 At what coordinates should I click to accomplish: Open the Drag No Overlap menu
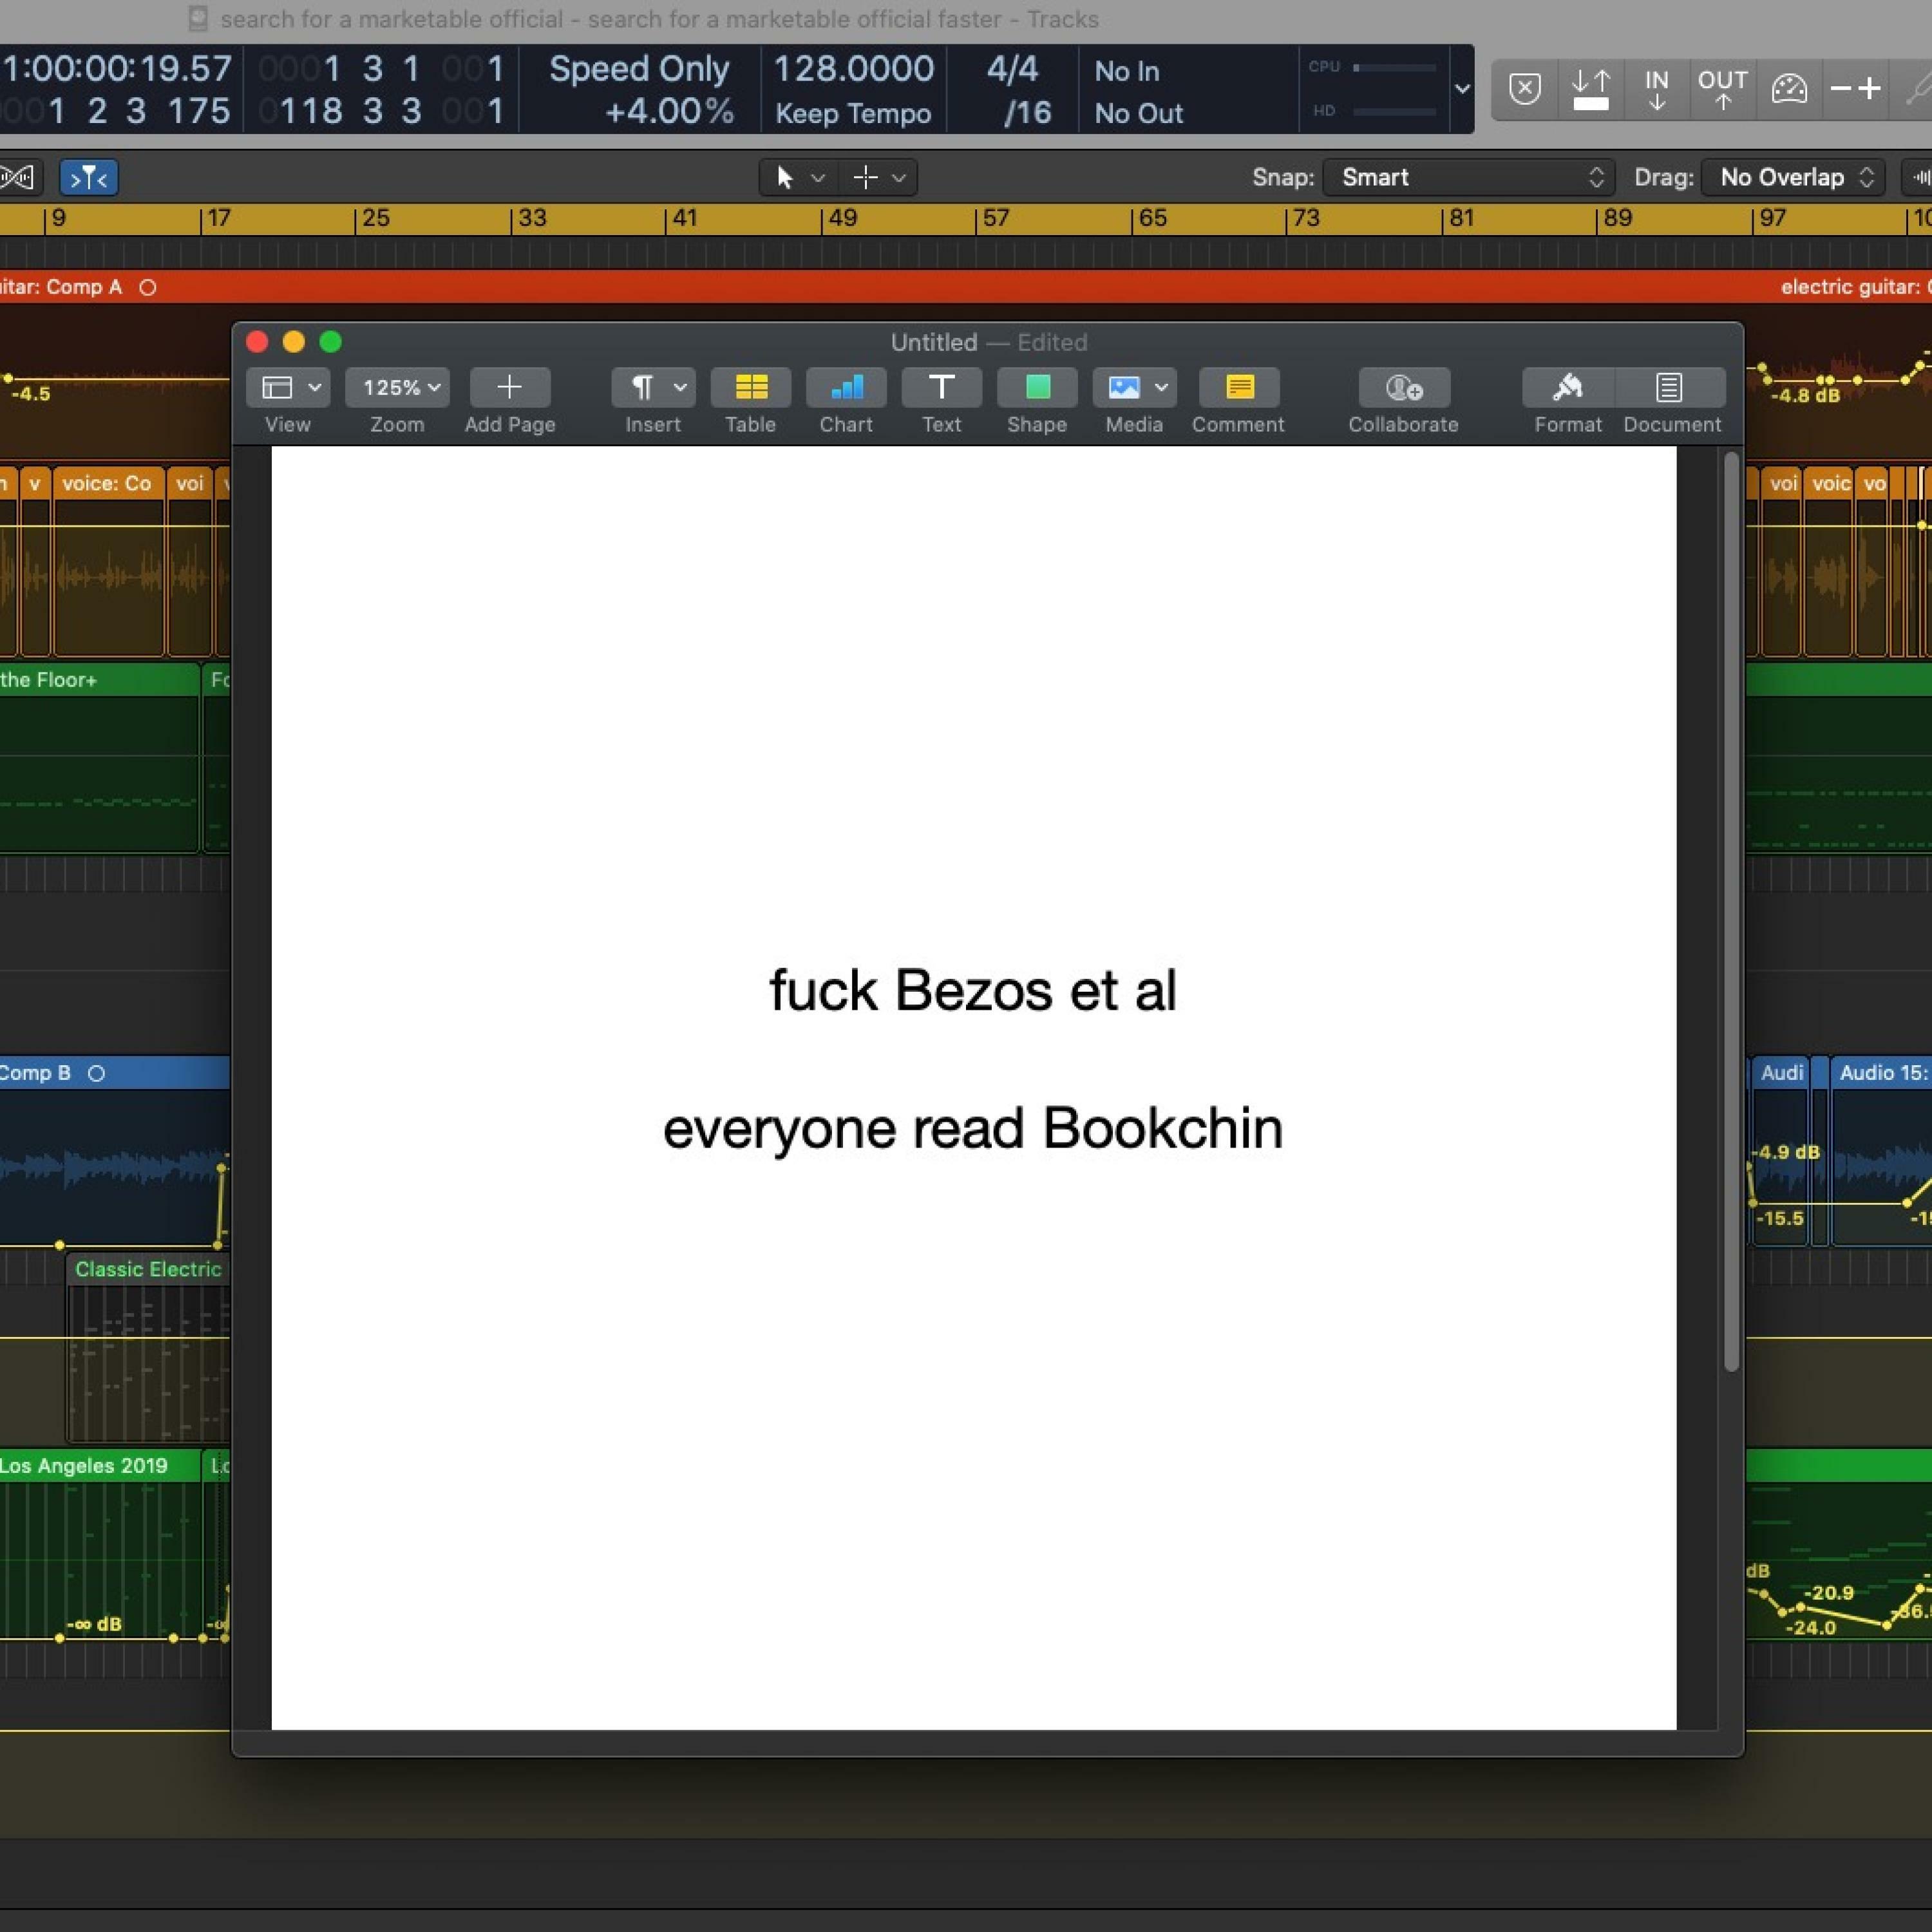[x=1793, y=178]
